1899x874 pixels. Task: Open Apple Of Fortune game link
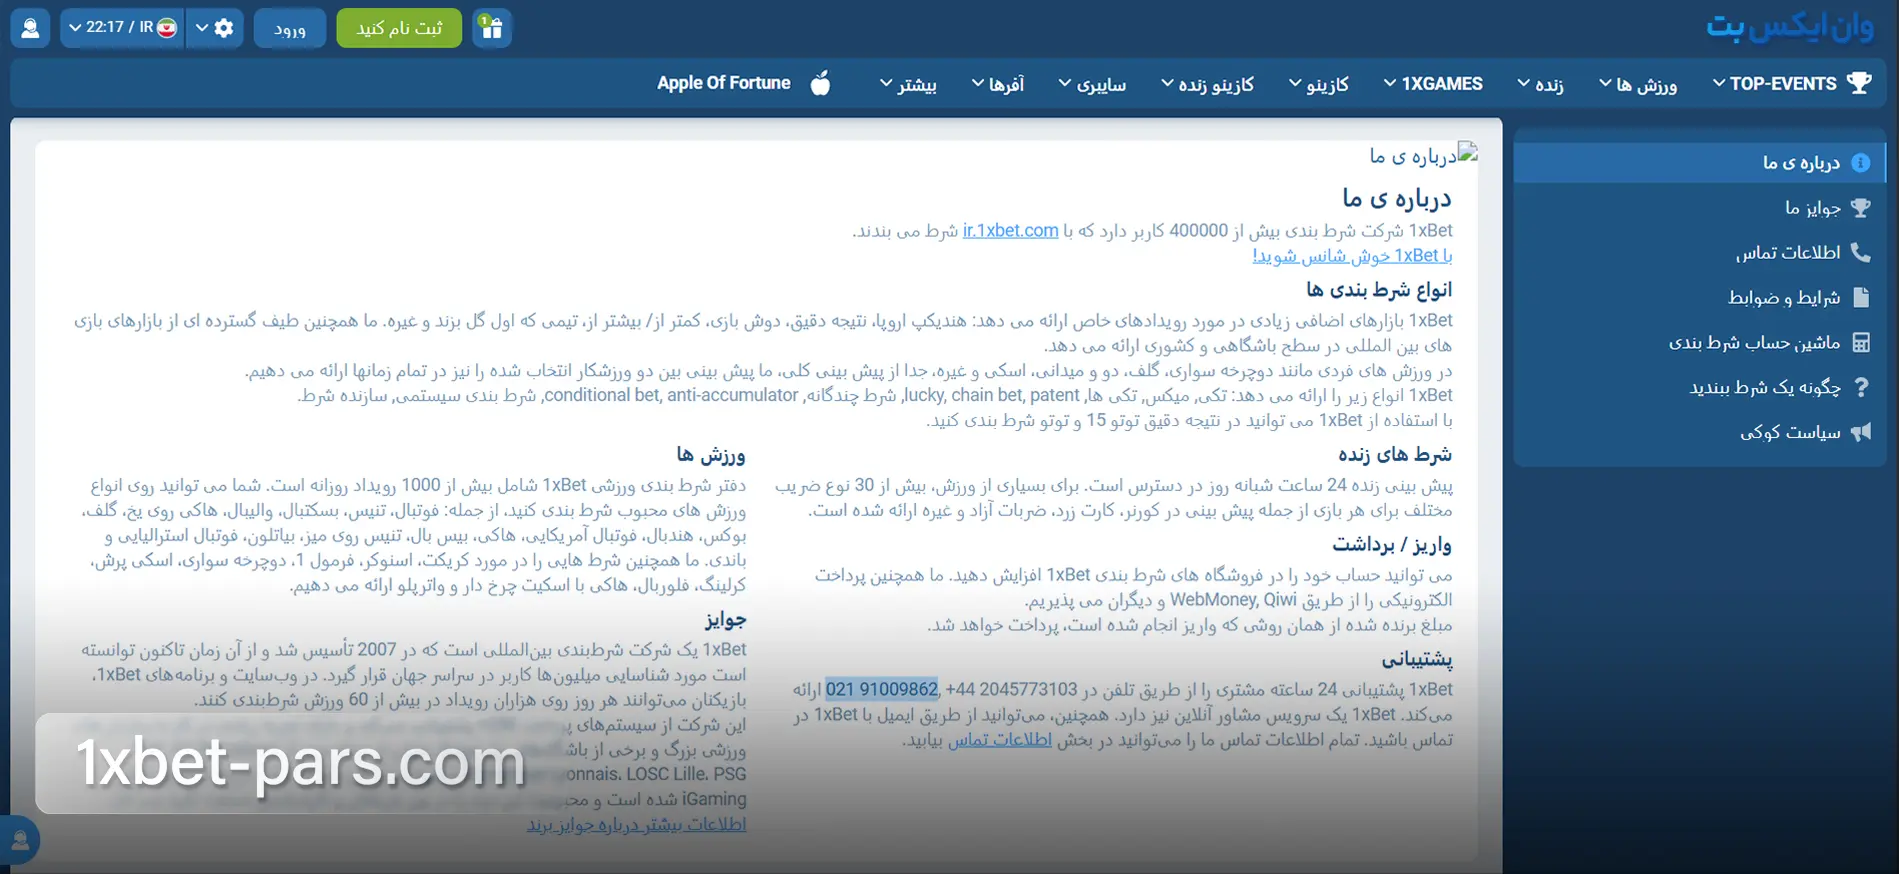click(x=724, y=83)
